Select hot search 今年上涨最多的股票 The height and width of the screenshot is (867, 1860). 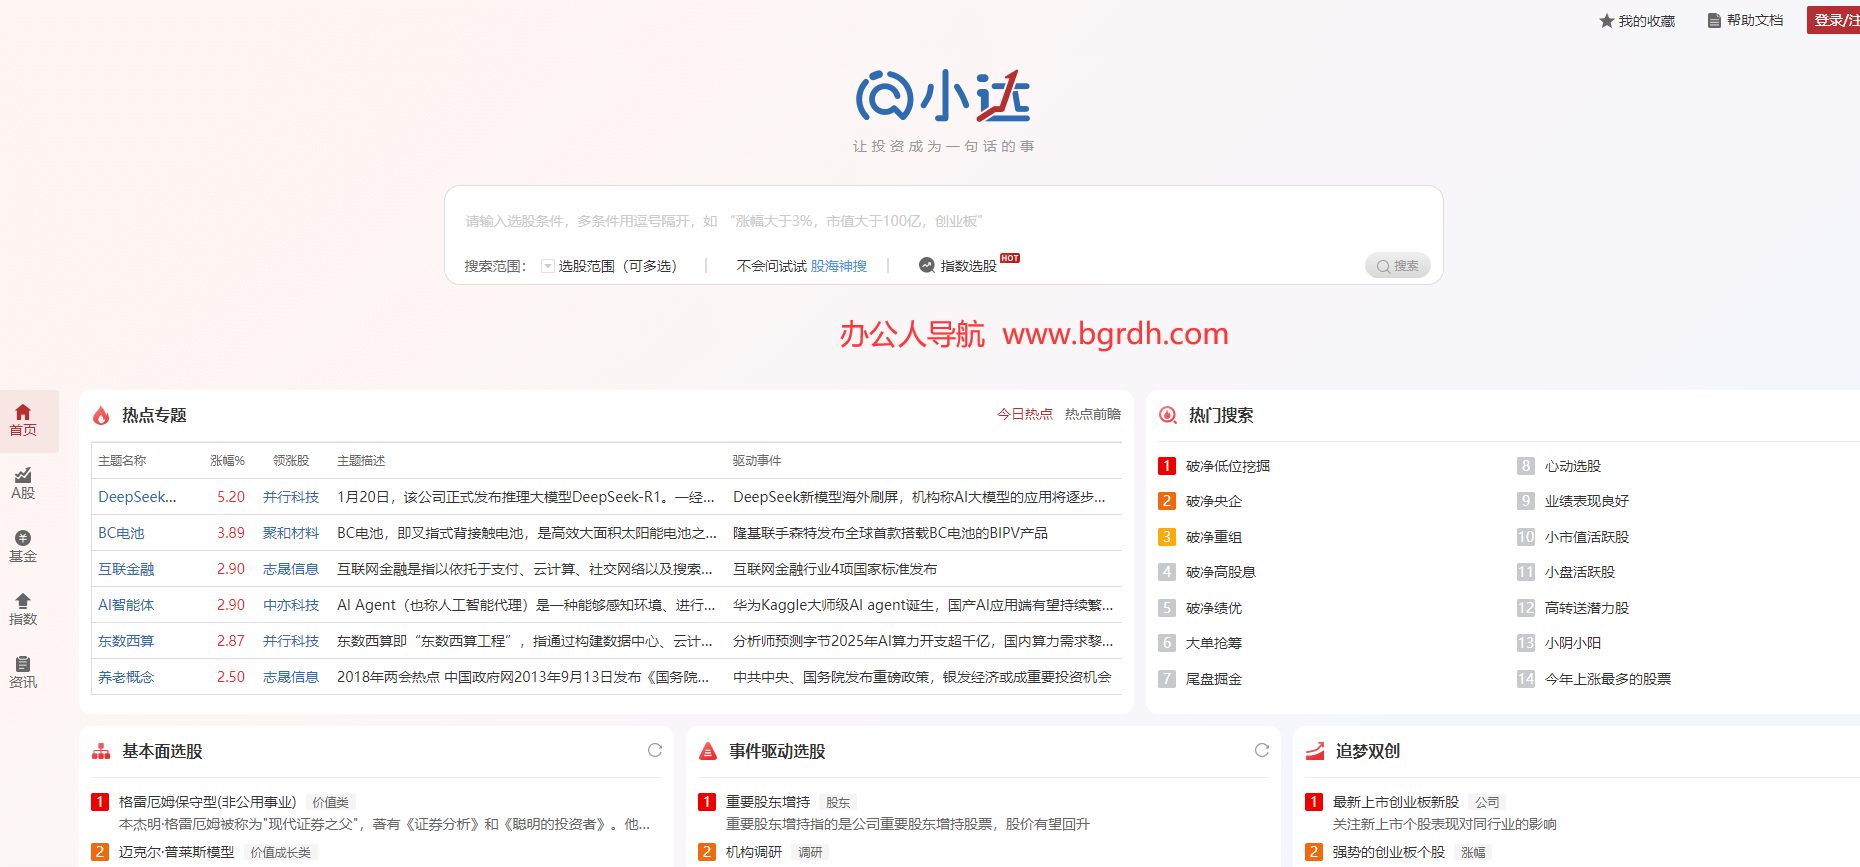(x=1608, y=679)
